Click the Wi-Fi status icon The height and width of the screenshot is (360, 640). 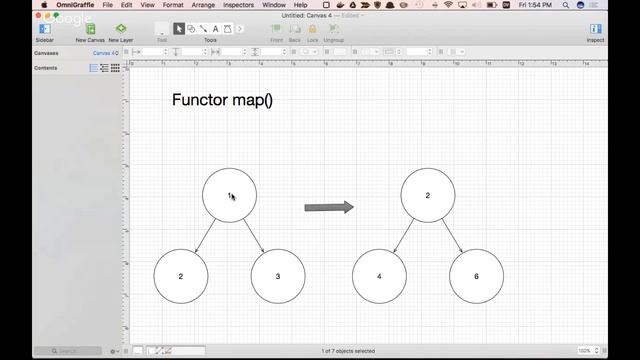(448, 5)
